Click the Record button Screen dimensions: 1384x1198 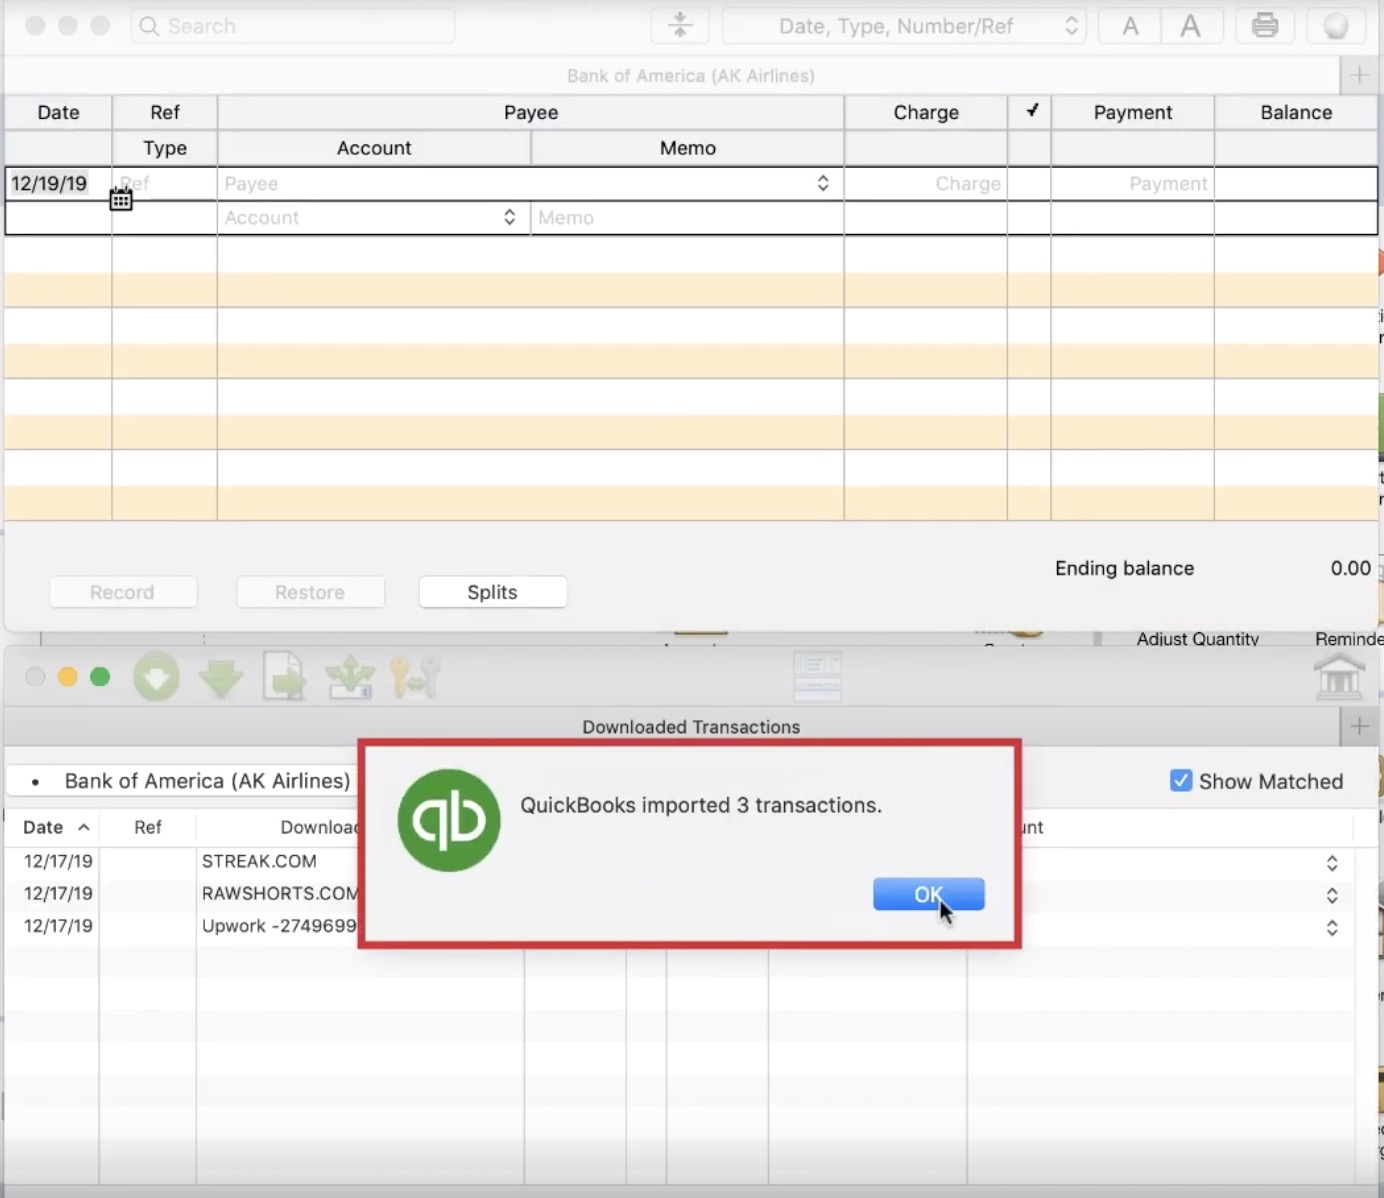123,592
